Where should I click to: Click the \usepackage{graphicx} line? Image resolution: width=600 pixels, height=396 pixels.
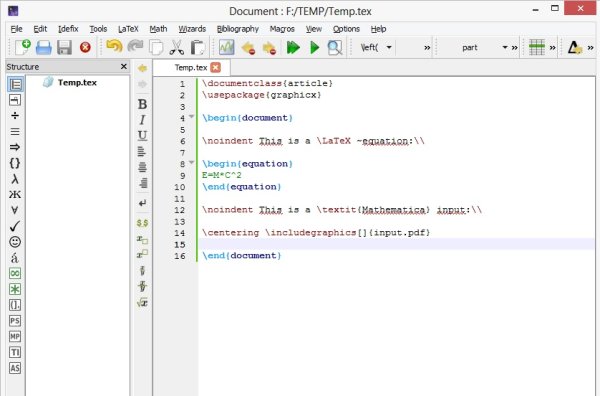[x=261, y=95]
